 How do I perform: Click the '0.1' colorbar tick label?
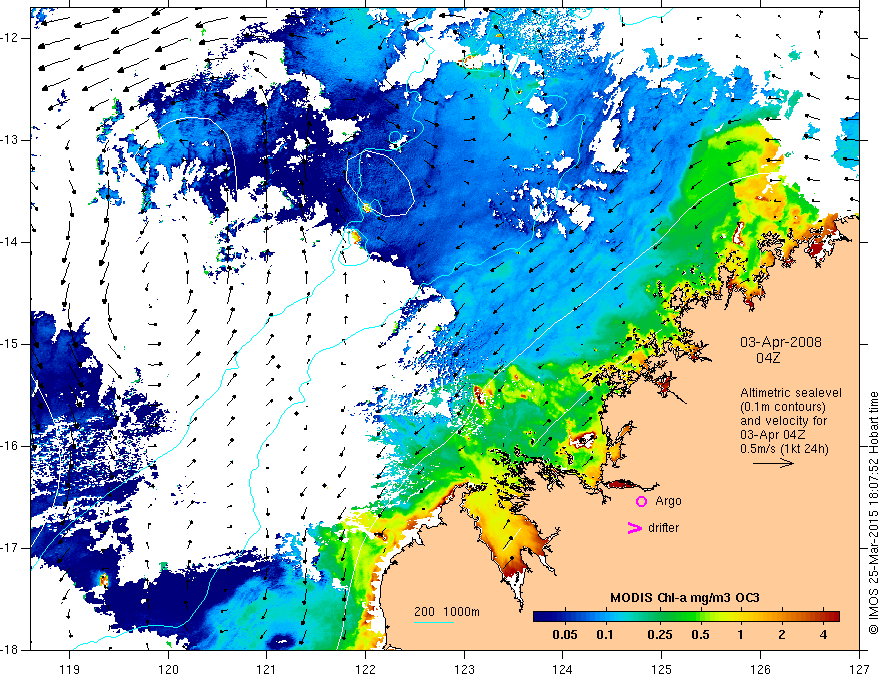coord(604,635)
